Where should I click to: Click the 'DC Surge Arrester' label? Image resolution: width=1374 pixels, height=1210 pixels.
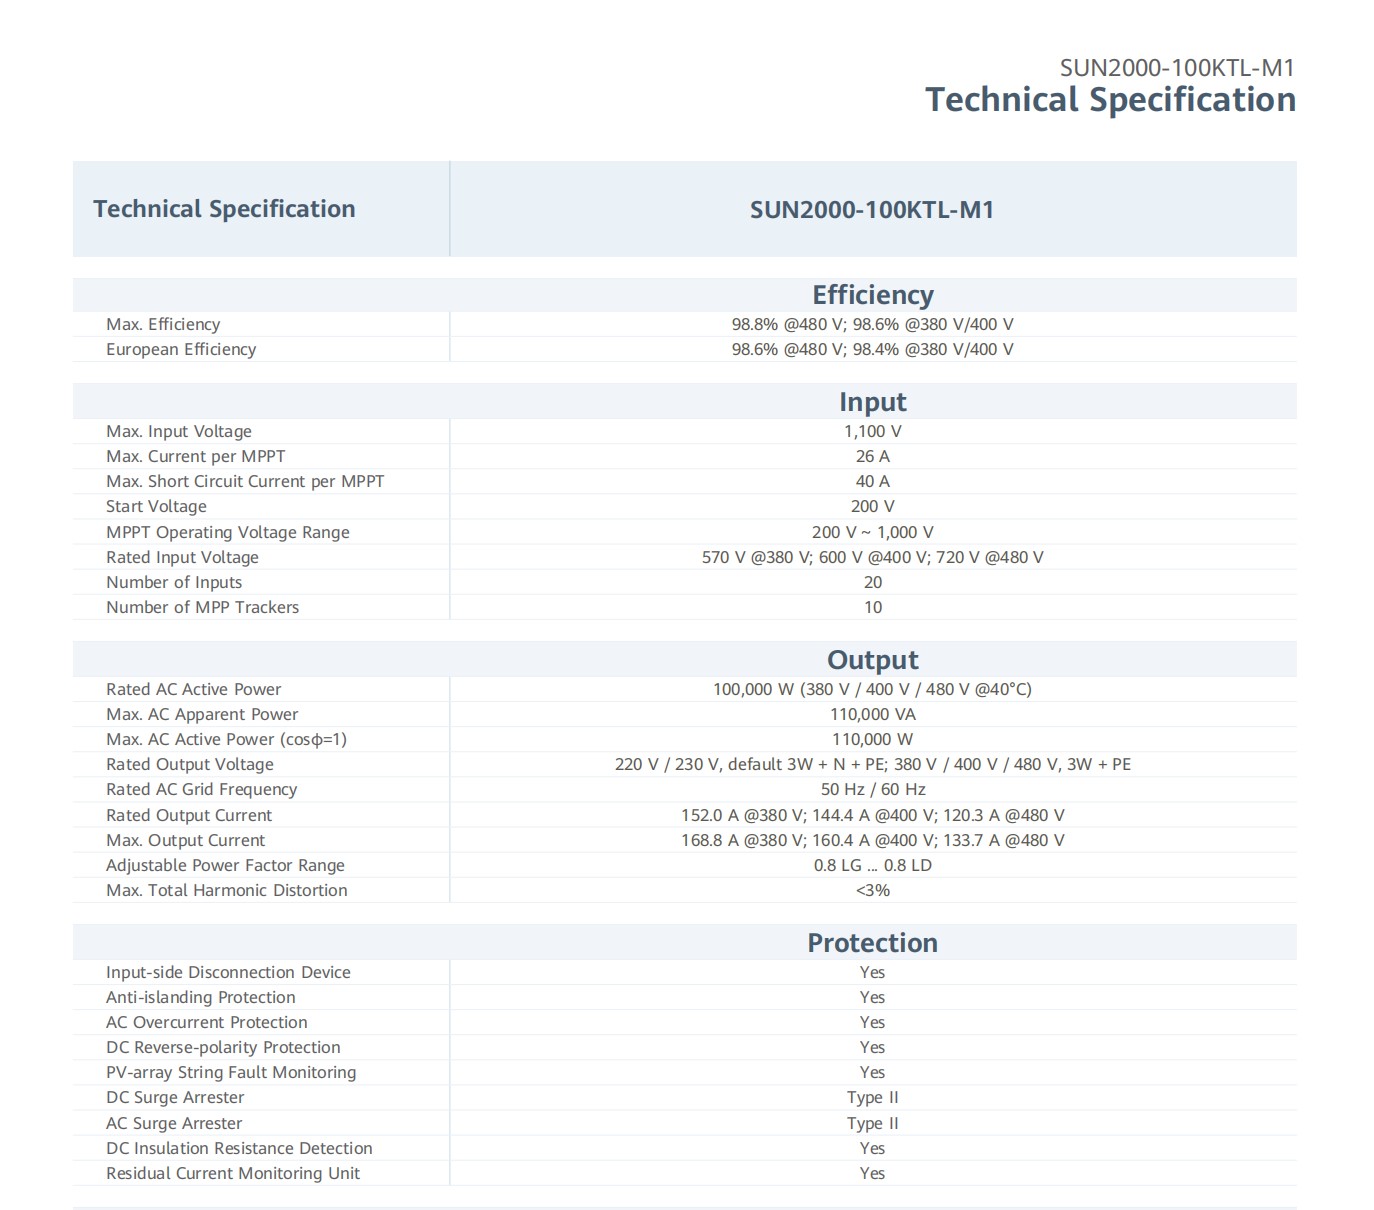pyautogui.click(x=175, y=1097)
